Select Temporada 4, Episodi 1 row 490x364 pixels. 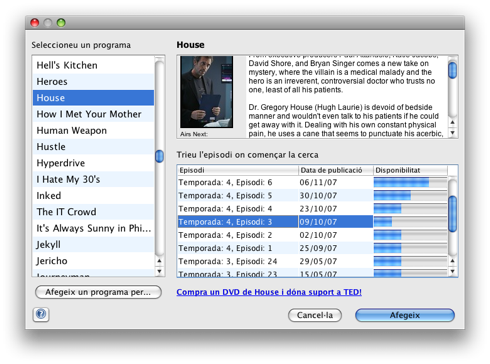tap(312, 248)
